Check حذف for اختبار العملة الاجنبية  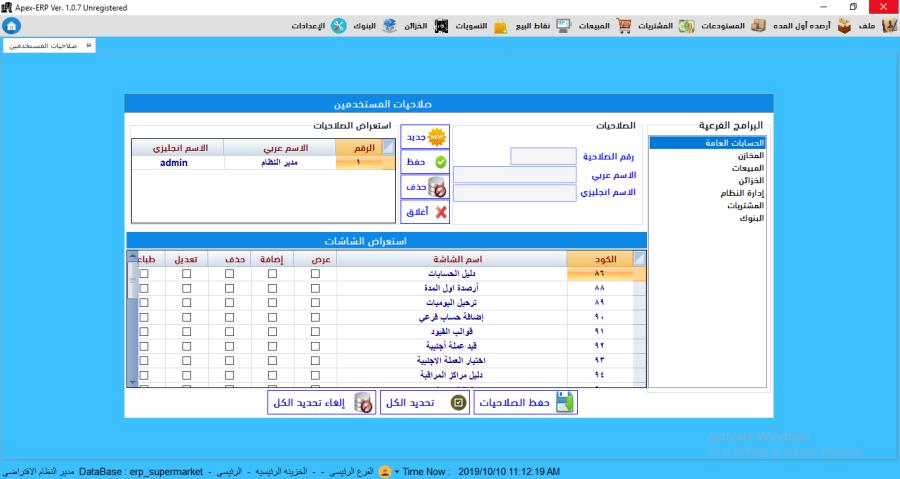[x=229, y=360]
